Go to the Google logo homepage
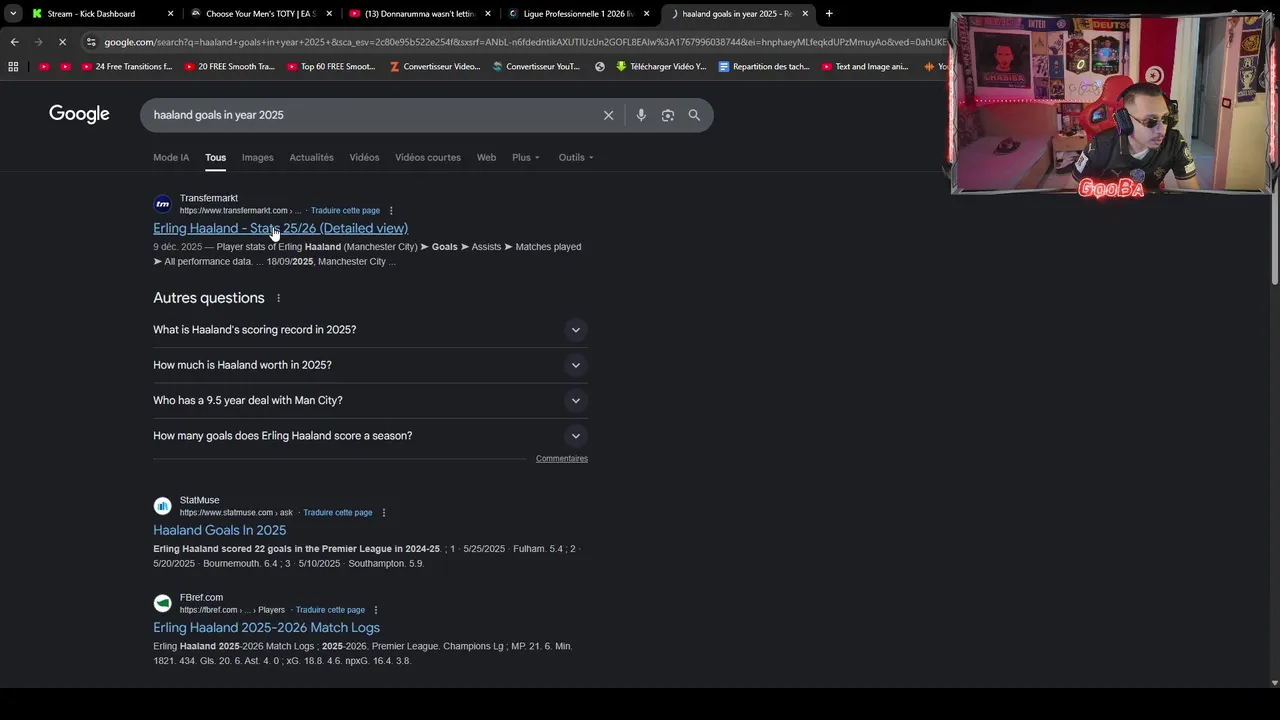 pyautogui.click(x=79, y=114)
